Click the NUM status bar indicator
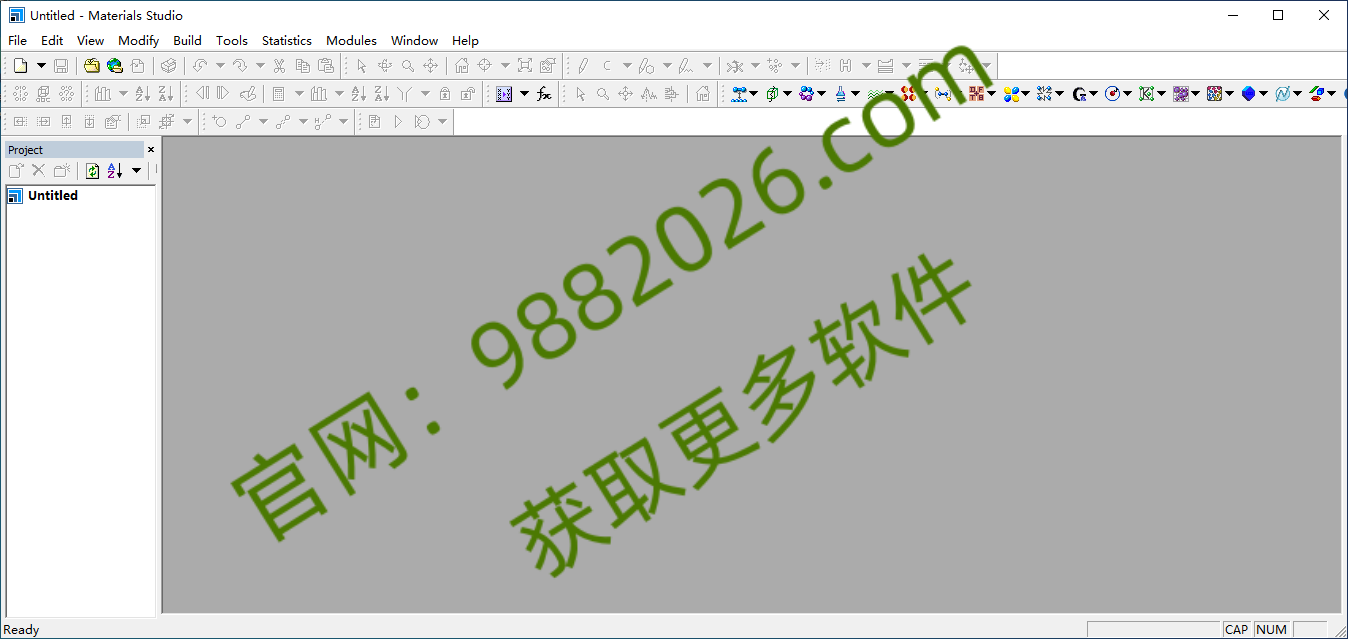The height and width of the screenshot is (639, 1348). pyautogui.click(x=1272, y=630)
